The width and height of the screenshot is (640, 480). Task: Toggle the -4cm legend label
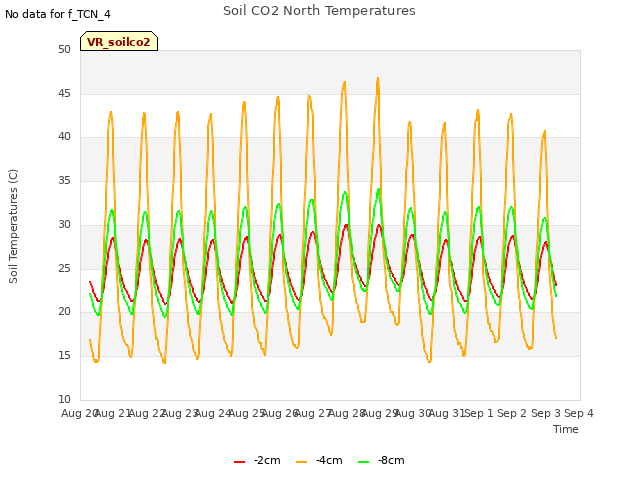[329, 460]
